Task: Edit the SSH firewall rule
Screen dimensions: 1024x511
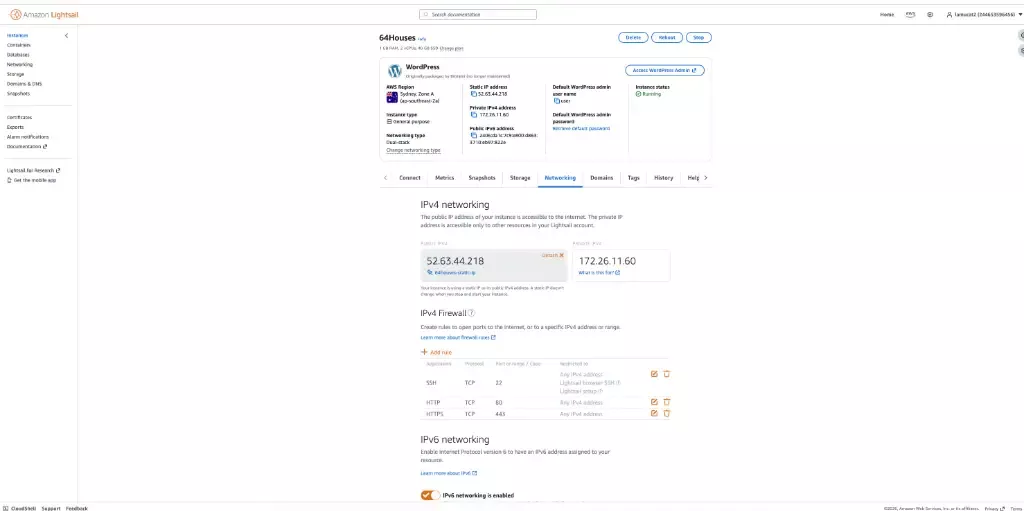Action: (x=654, y=374)
